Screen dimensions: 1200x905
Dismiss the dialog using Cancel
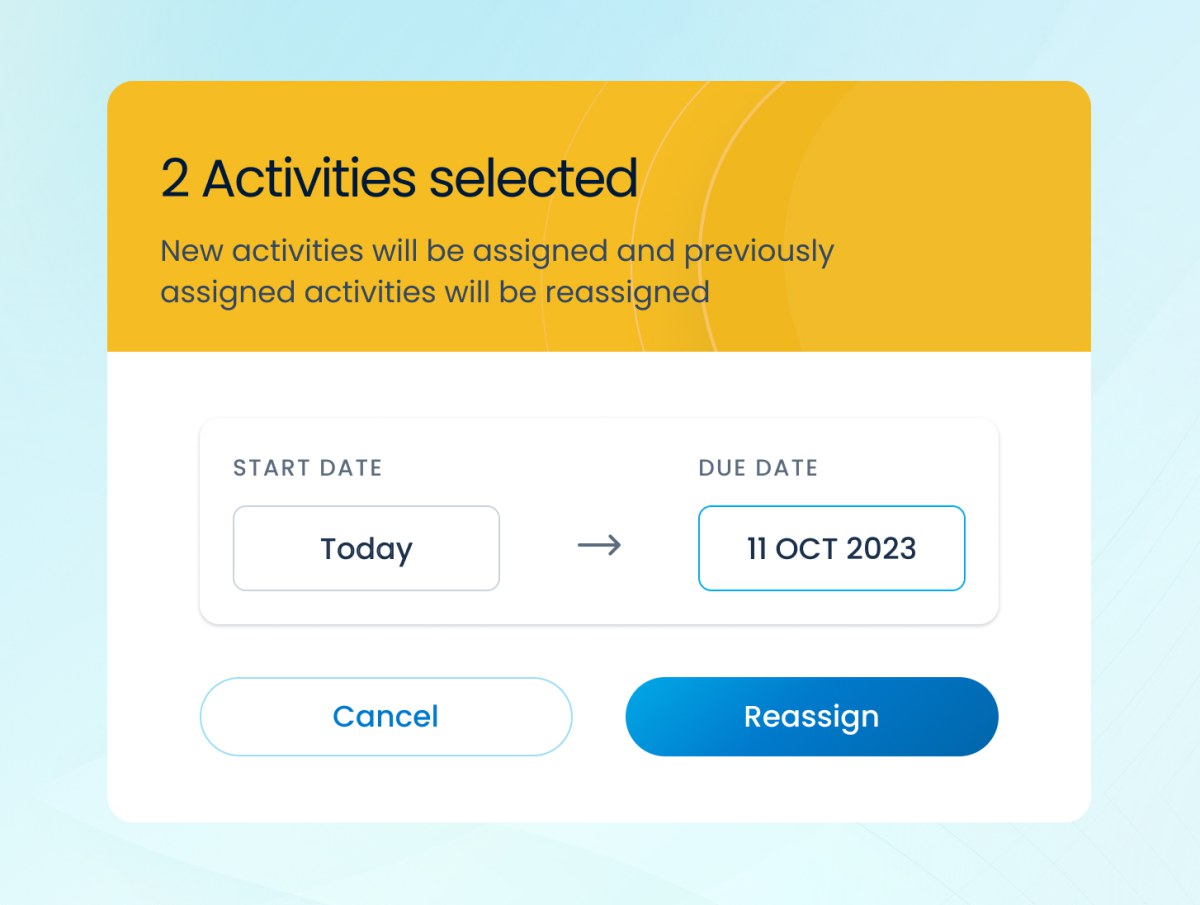385,716
